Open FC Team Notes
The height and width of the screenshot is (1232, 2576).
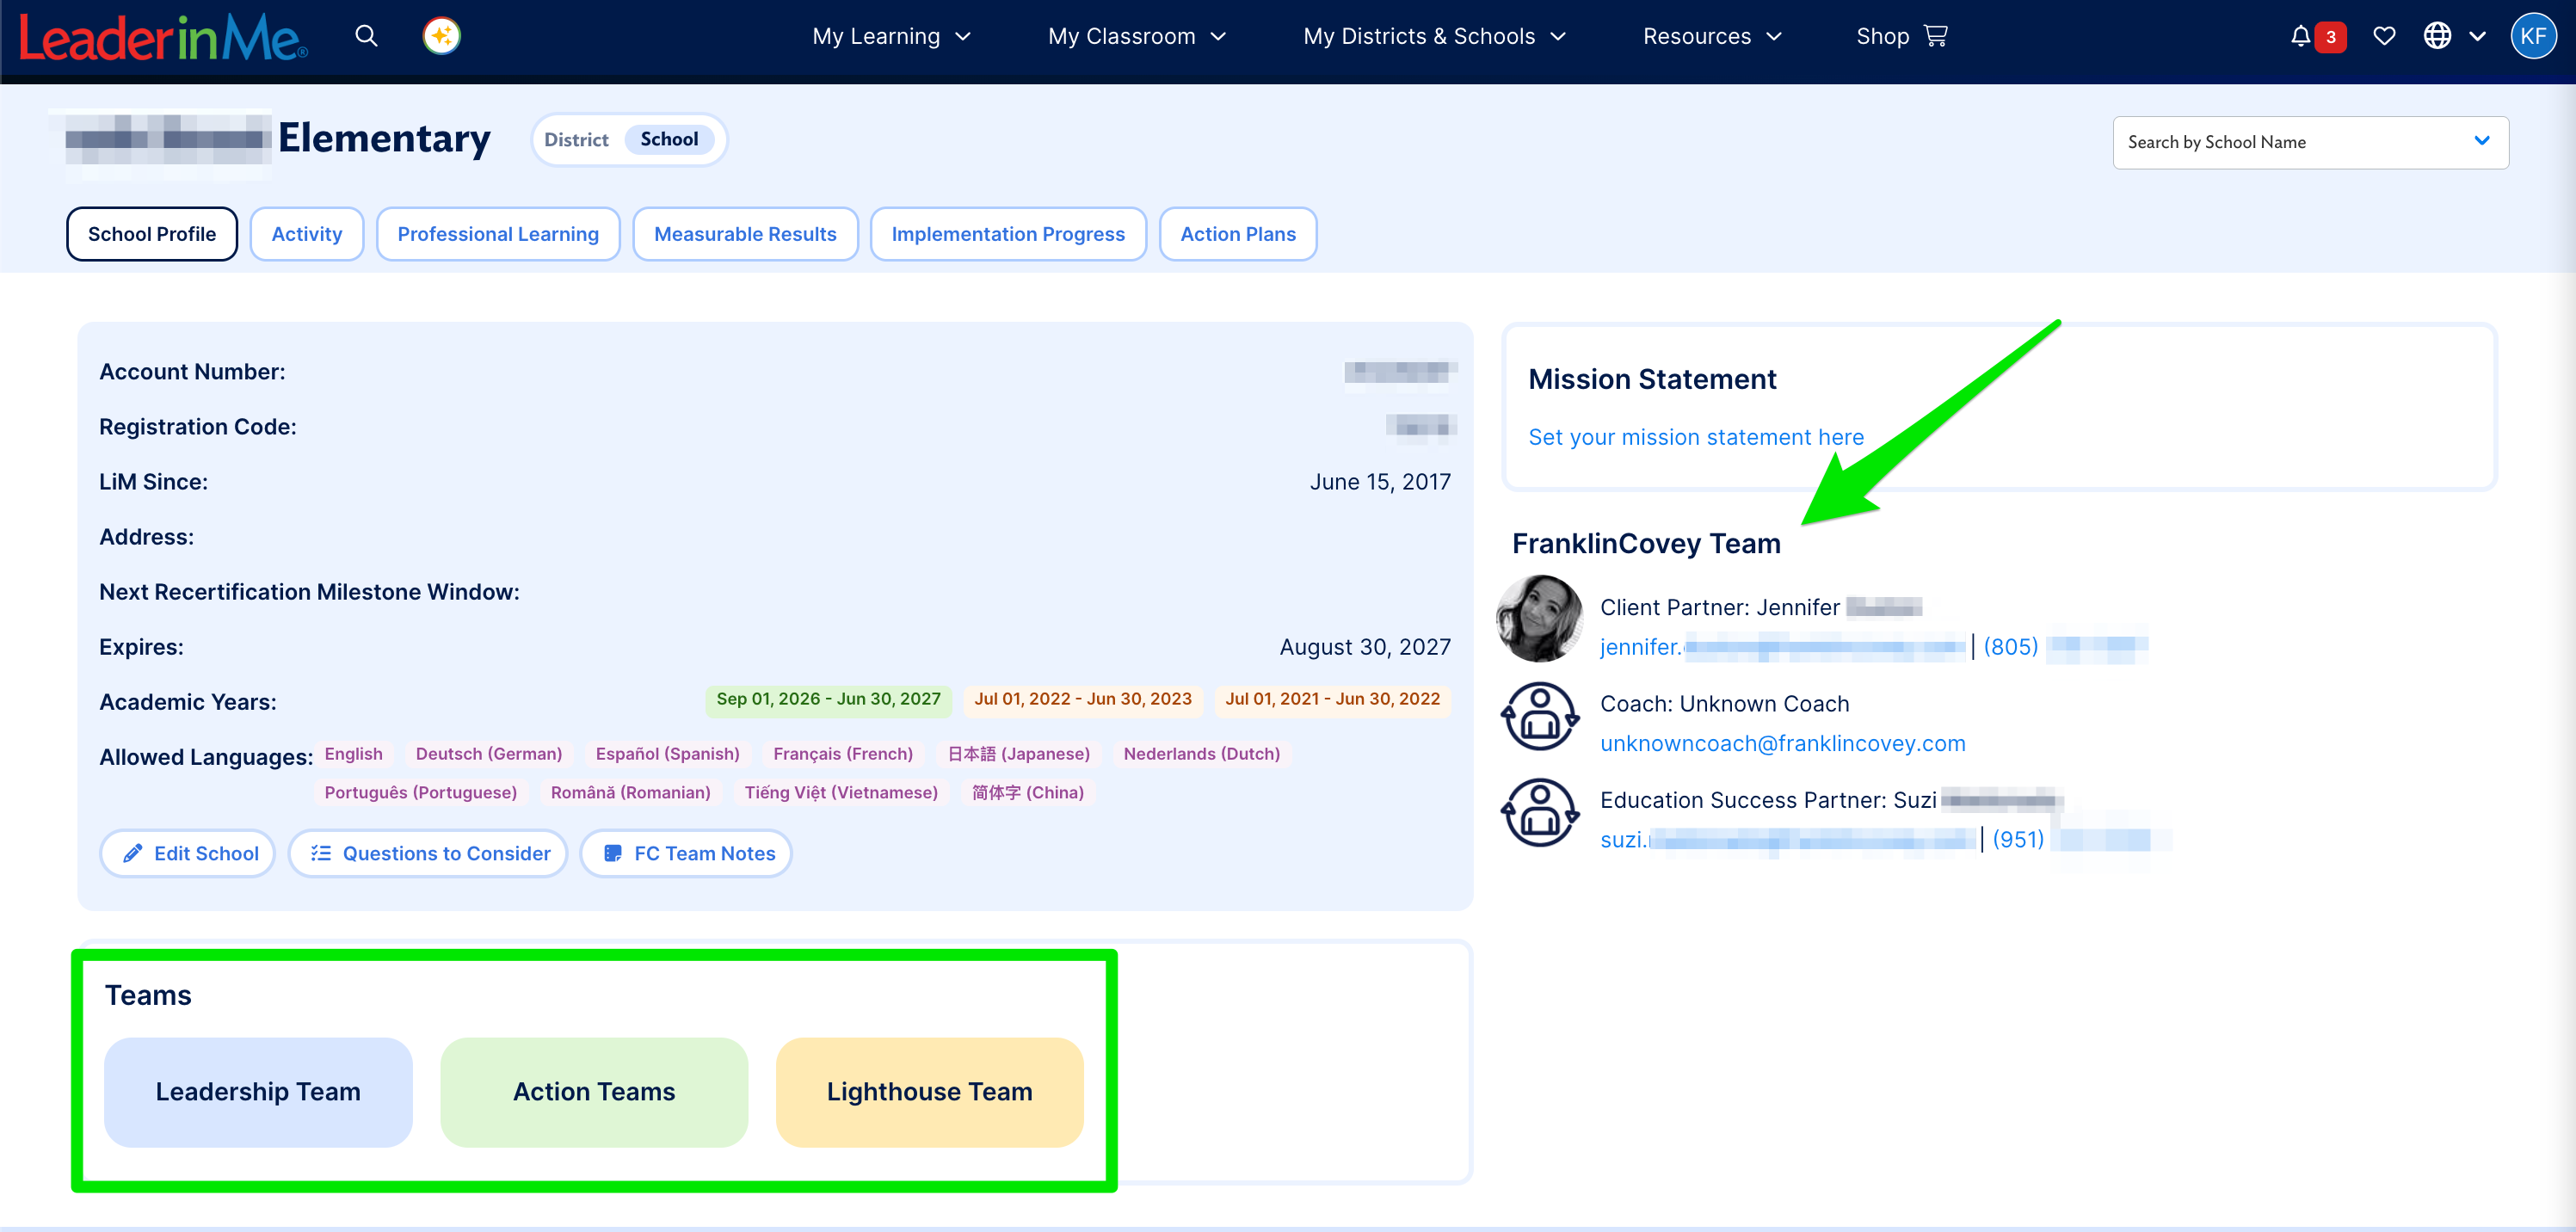click(x=686, y=853)
